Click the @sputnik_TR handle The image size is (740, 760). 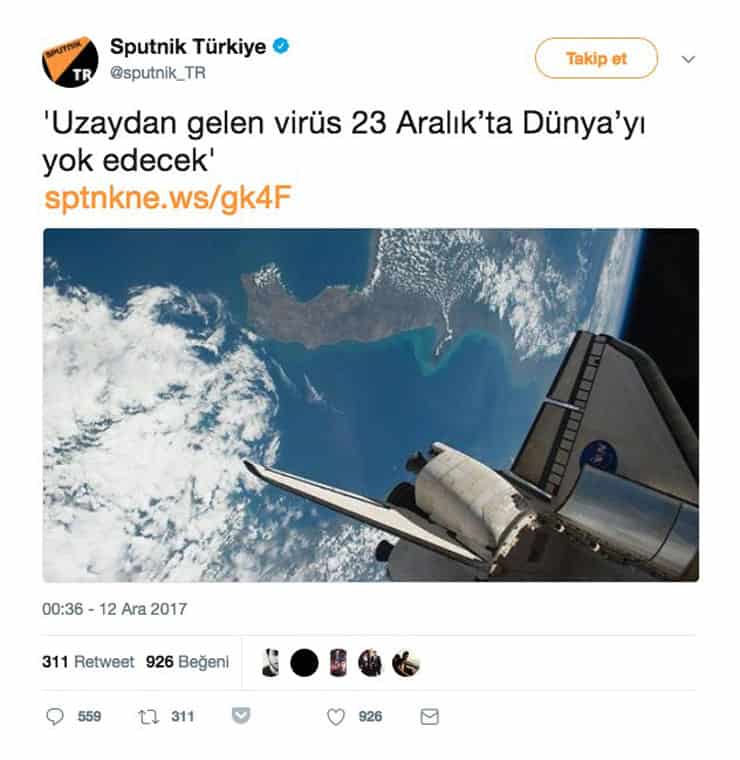pyautogui.click(x=158, y=73)
